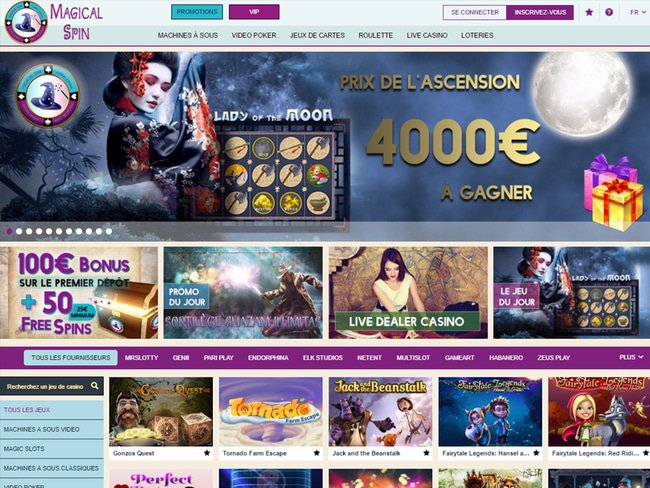Click the favorites star icon in header
The width and height of the screenshot is (650, 488).
click(589, 12)
